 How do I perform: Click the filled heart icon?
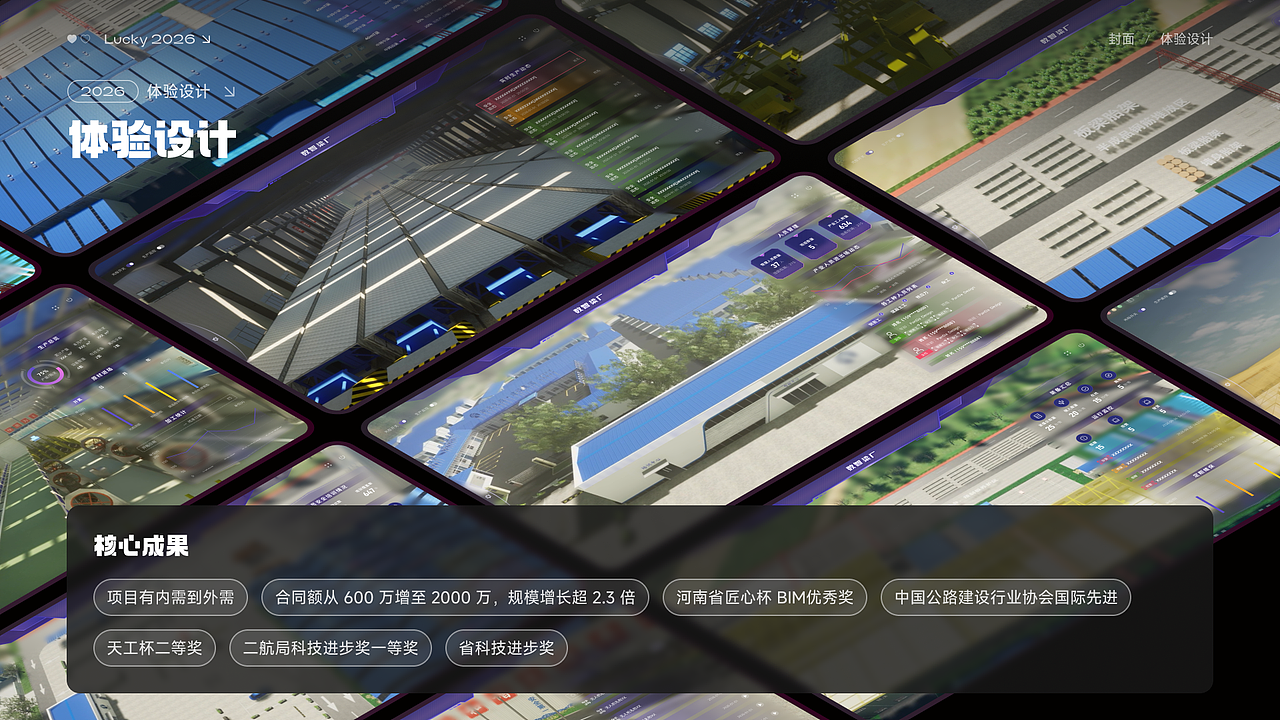(x=72, y=39)
